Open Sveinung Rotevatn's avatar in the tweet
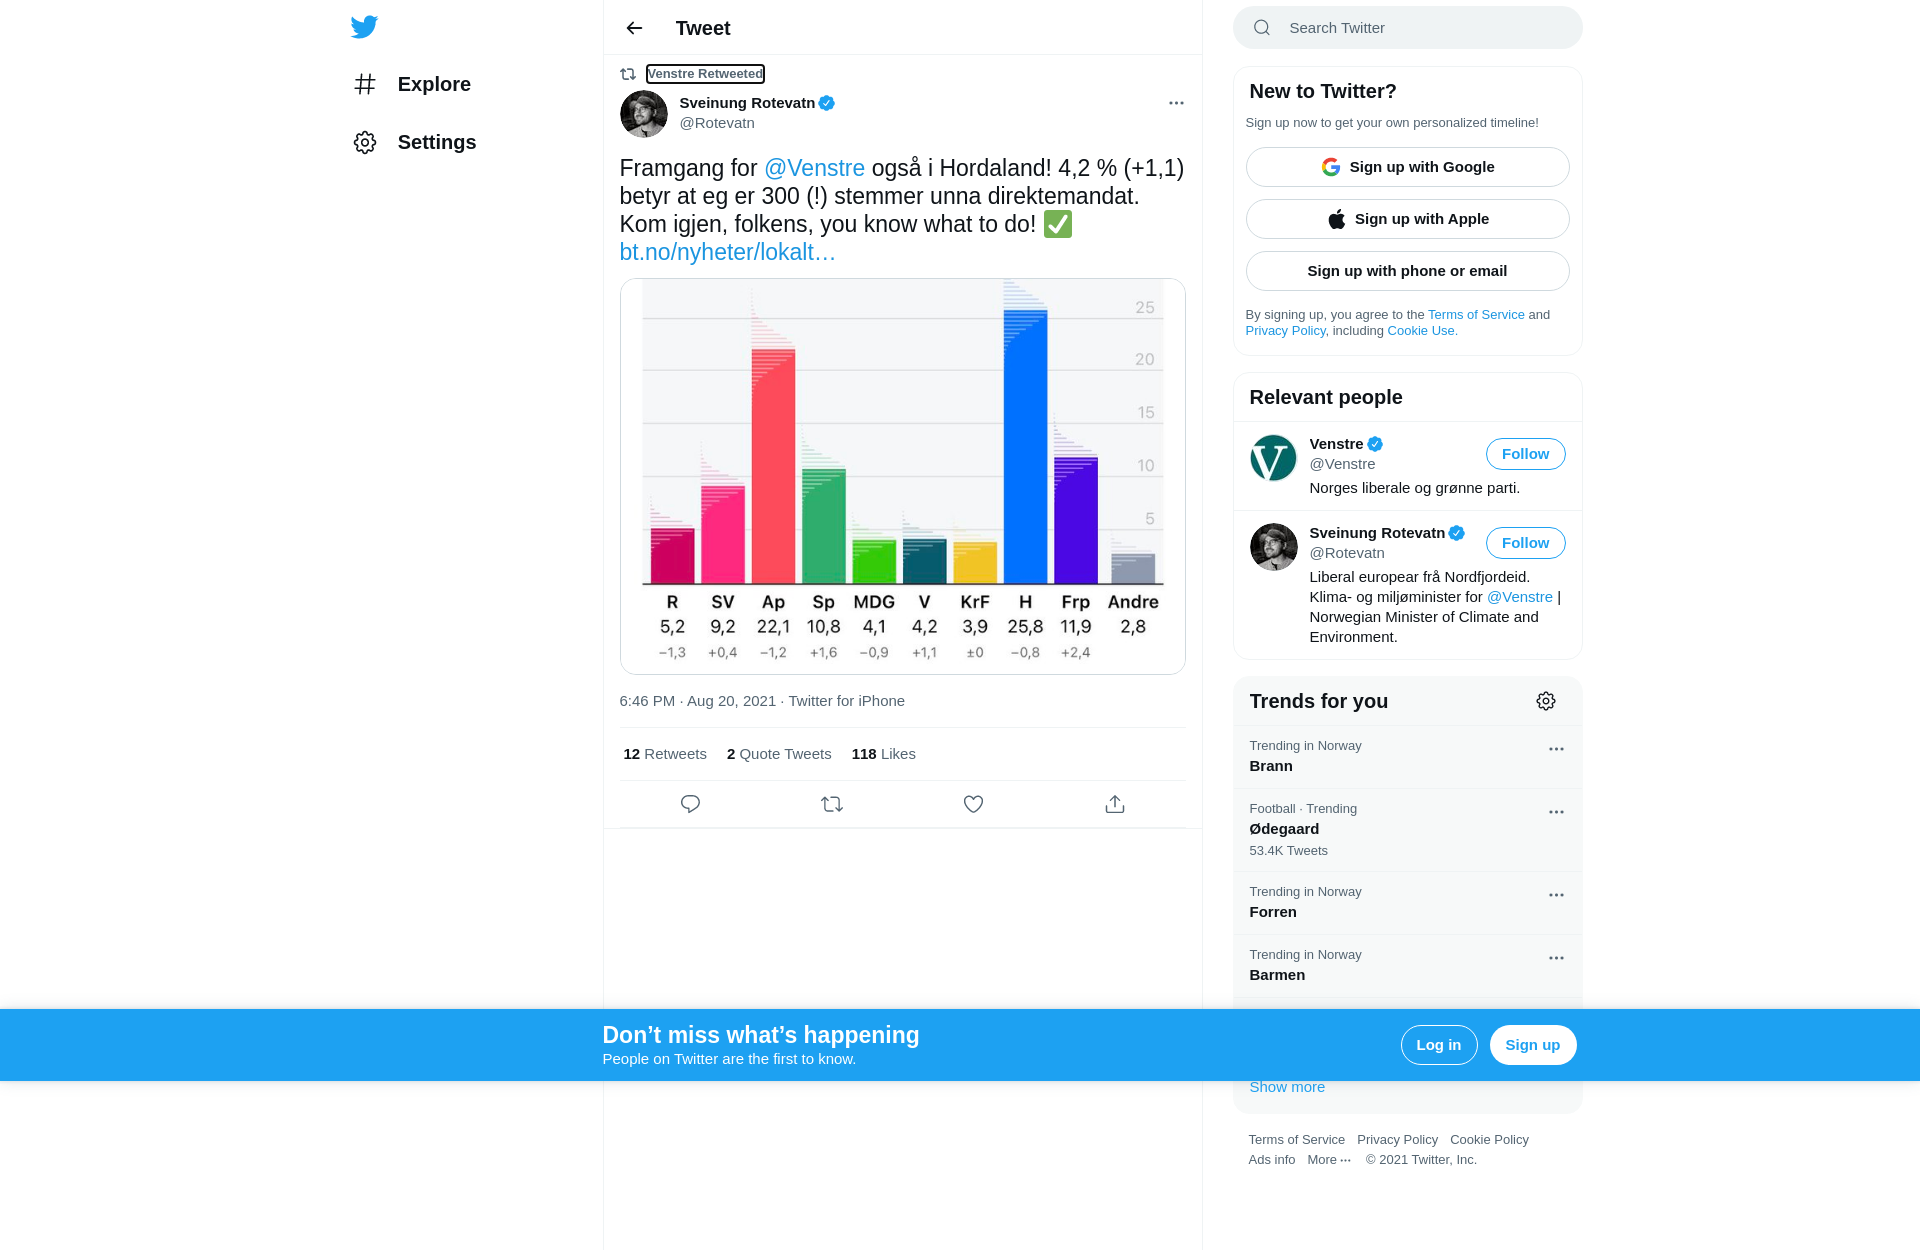 click(x=644, y=114)
